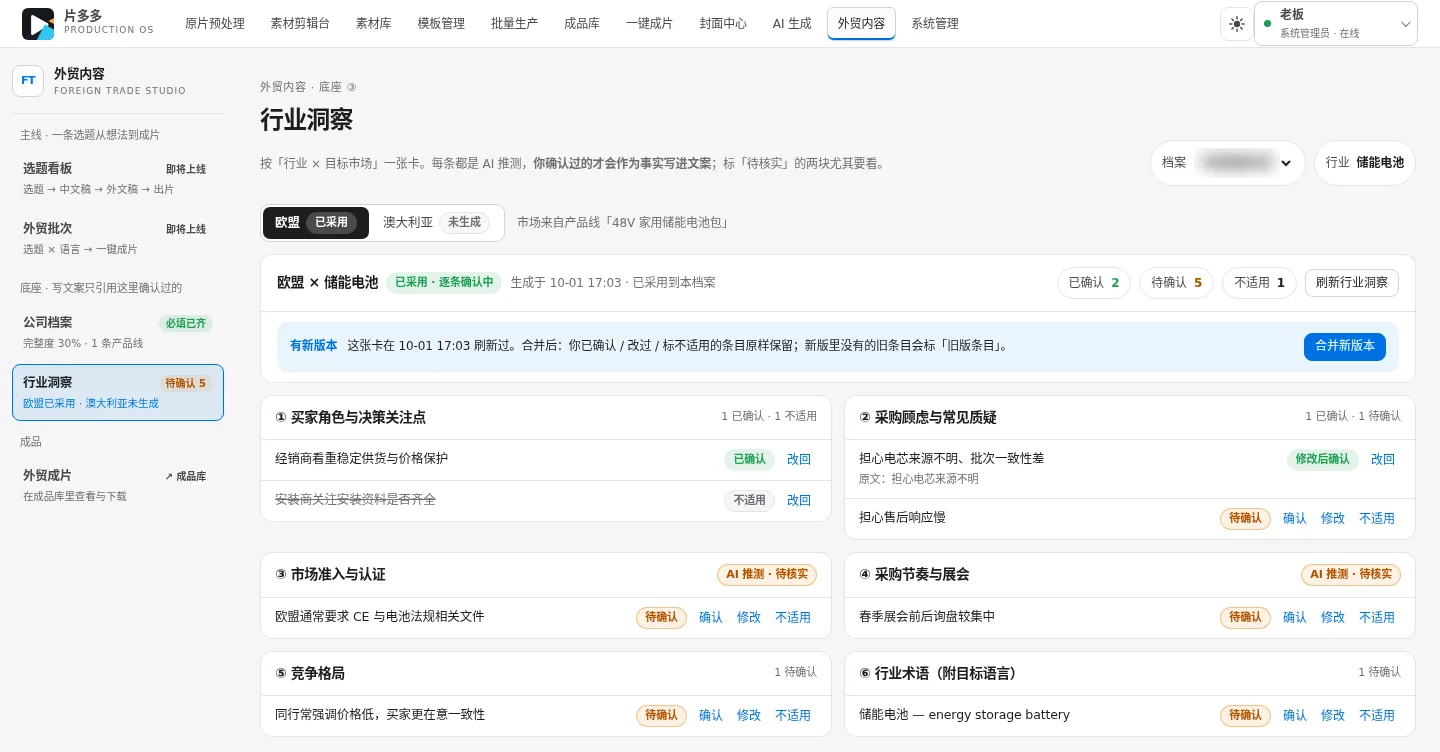Screen dimensions: 1440x752
Task: Confirm the 同行常强调价格低 item
Action: tap(711, 716)
